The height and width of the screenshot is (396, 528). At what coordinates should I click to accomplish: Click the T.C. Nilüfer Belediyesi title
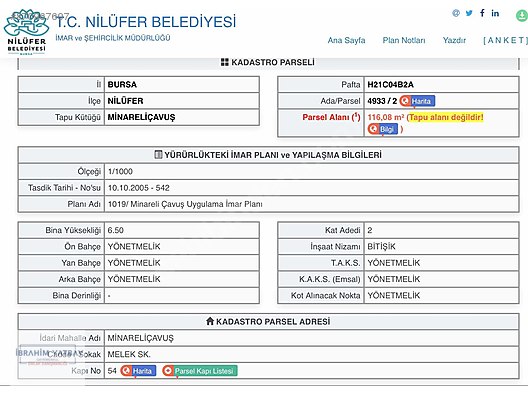click(x=146, y=22)
